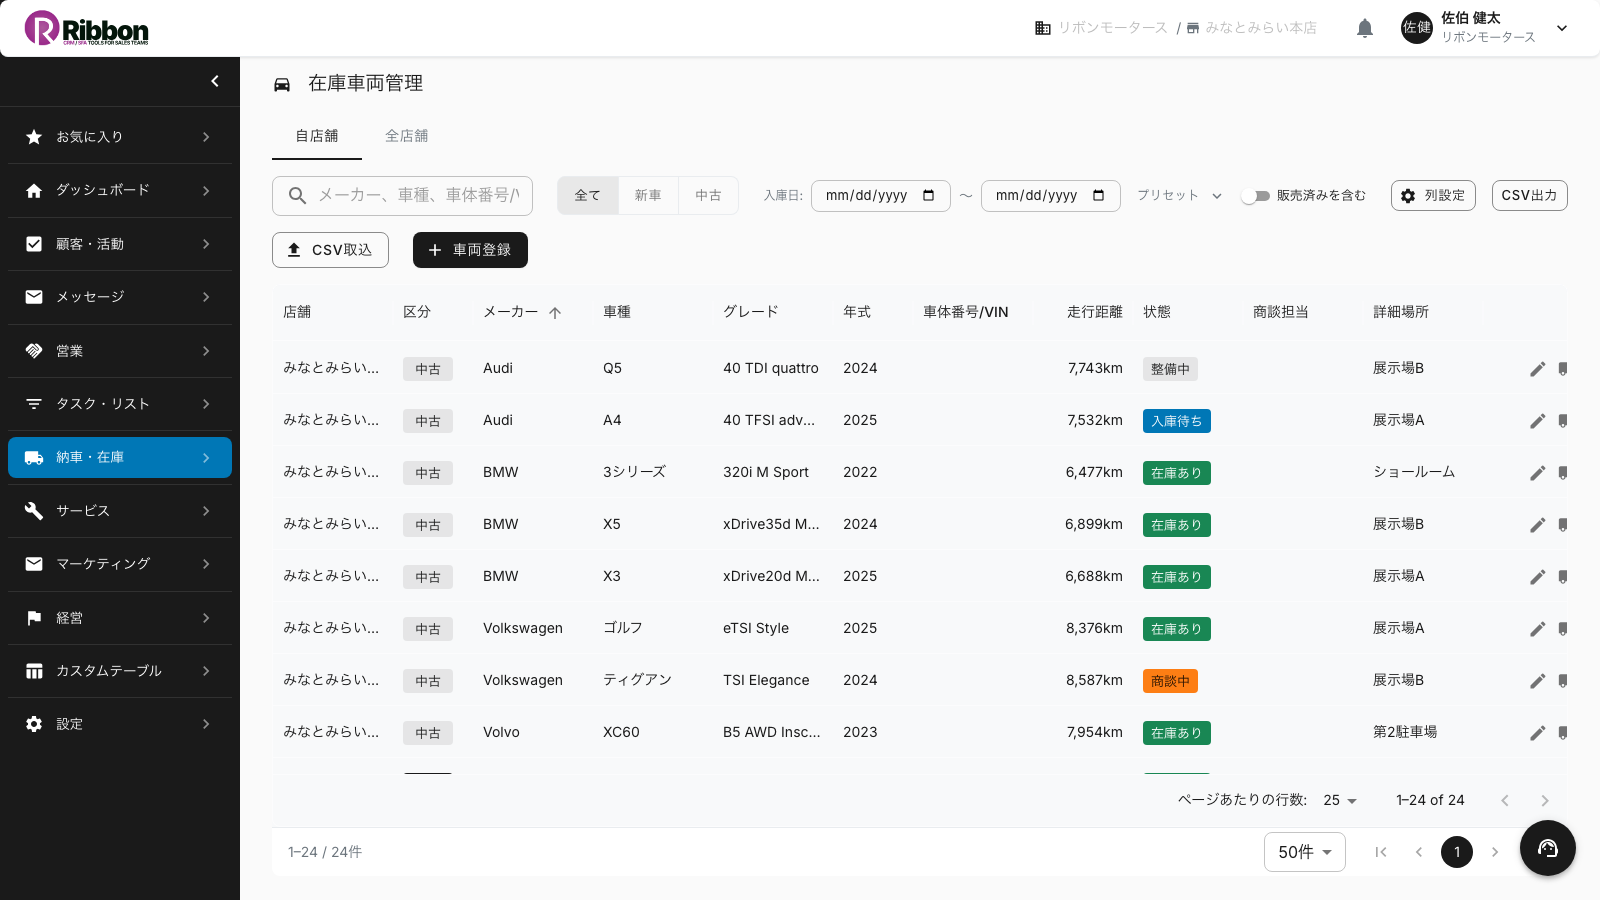
Task: Click the CSV出力 button
Action: coord(1529,196)
